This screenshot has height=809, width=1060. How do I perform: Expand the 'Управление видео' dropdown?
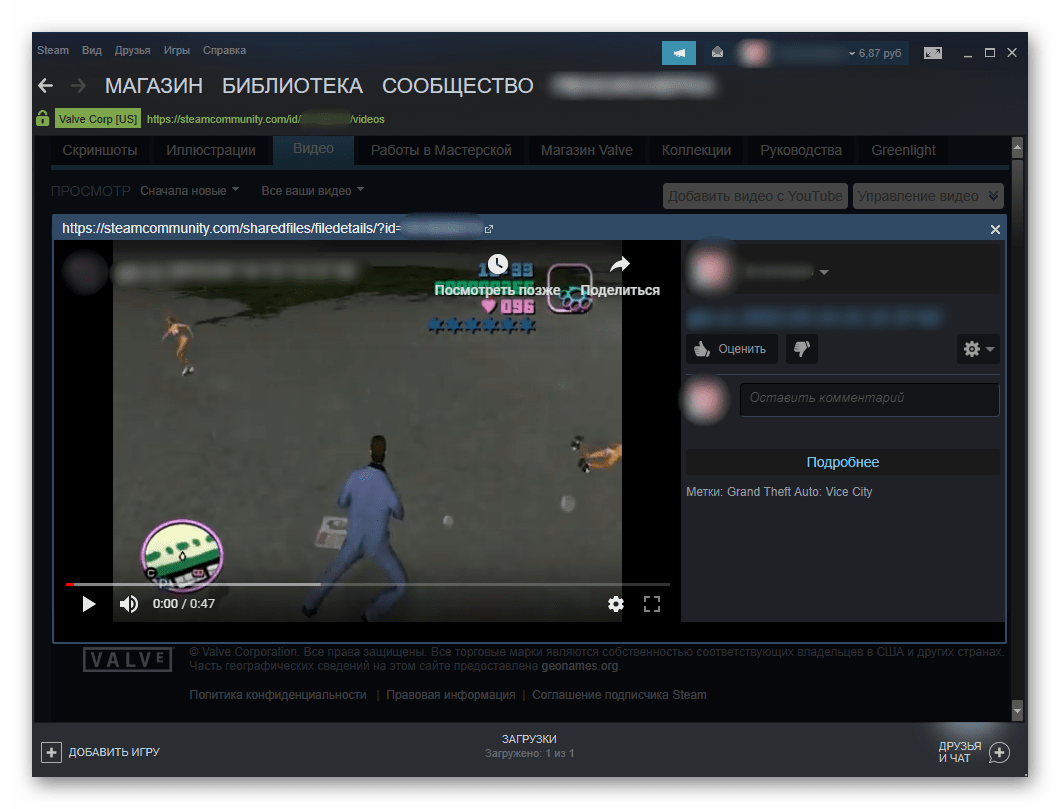coord(927,196)
